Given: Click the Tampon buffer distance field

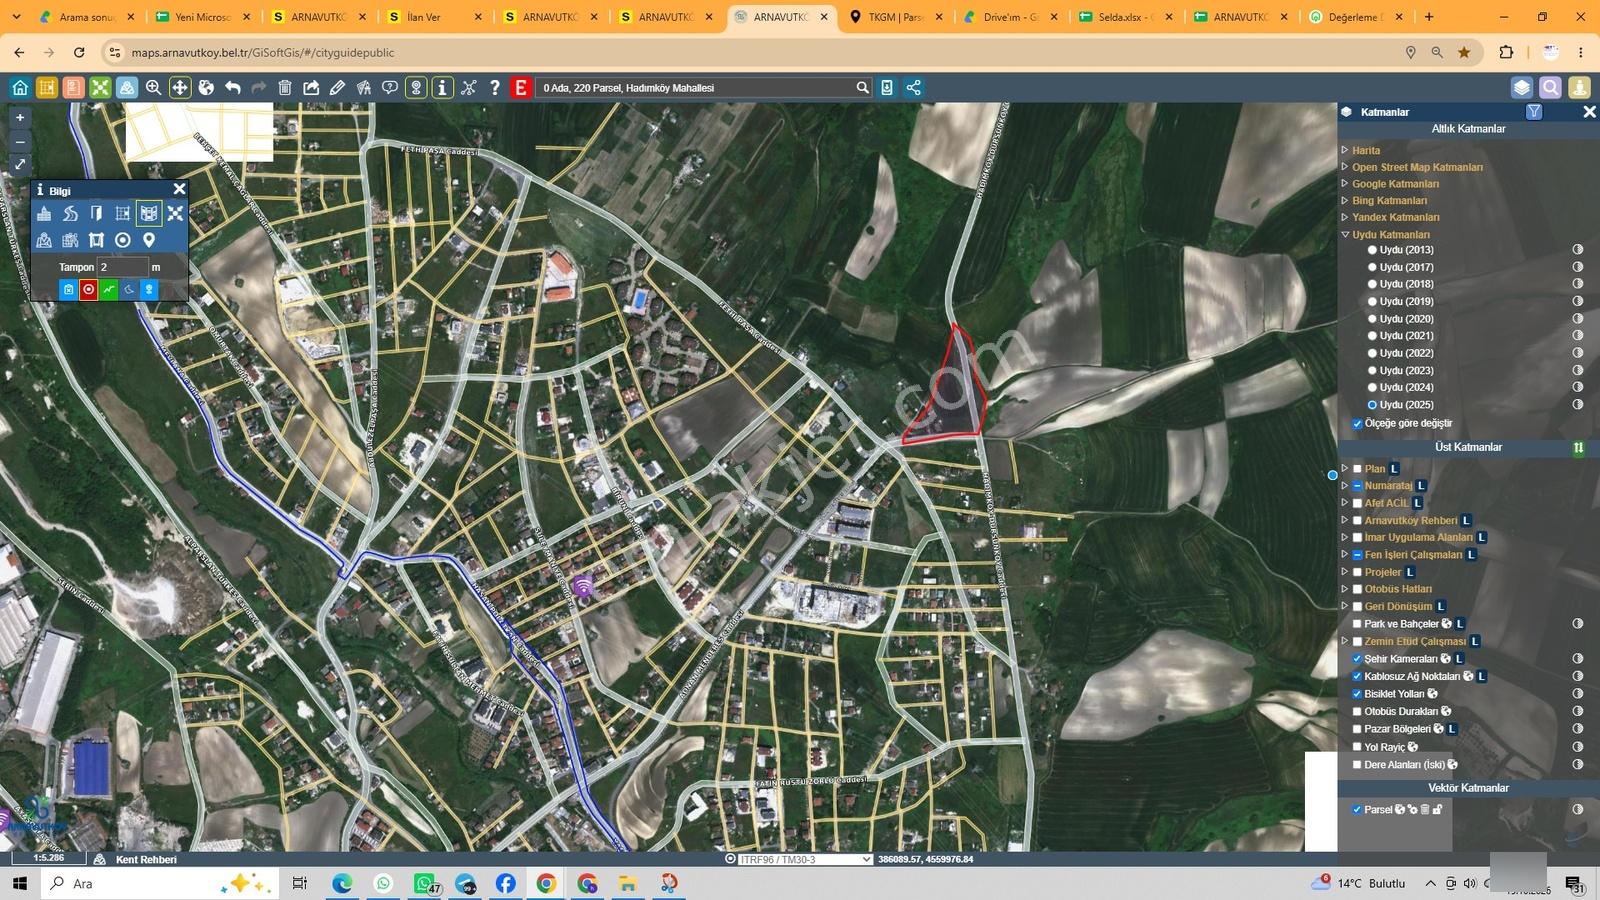Looking at the screenshot, I should click(x=122, y=267).
